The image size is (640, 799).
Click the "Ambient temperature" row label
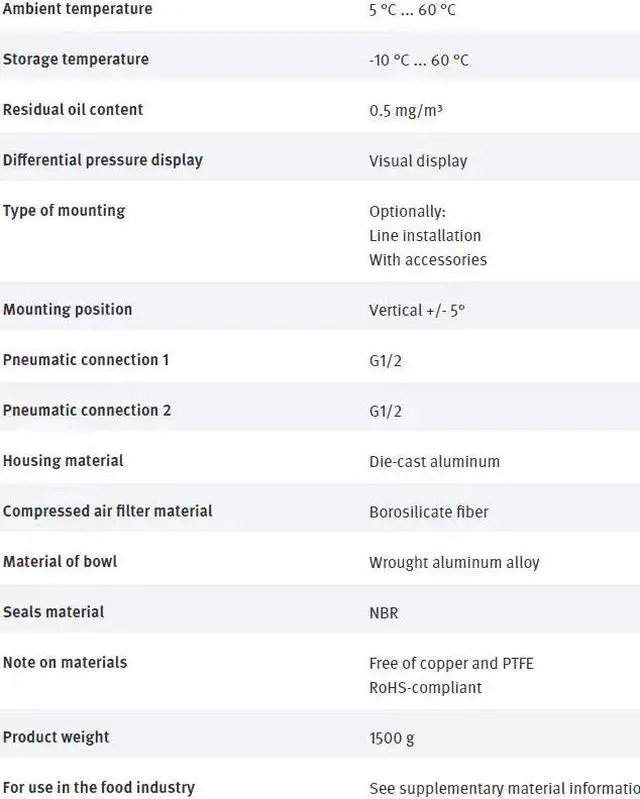pyautogui.click(x=77, y=9)
